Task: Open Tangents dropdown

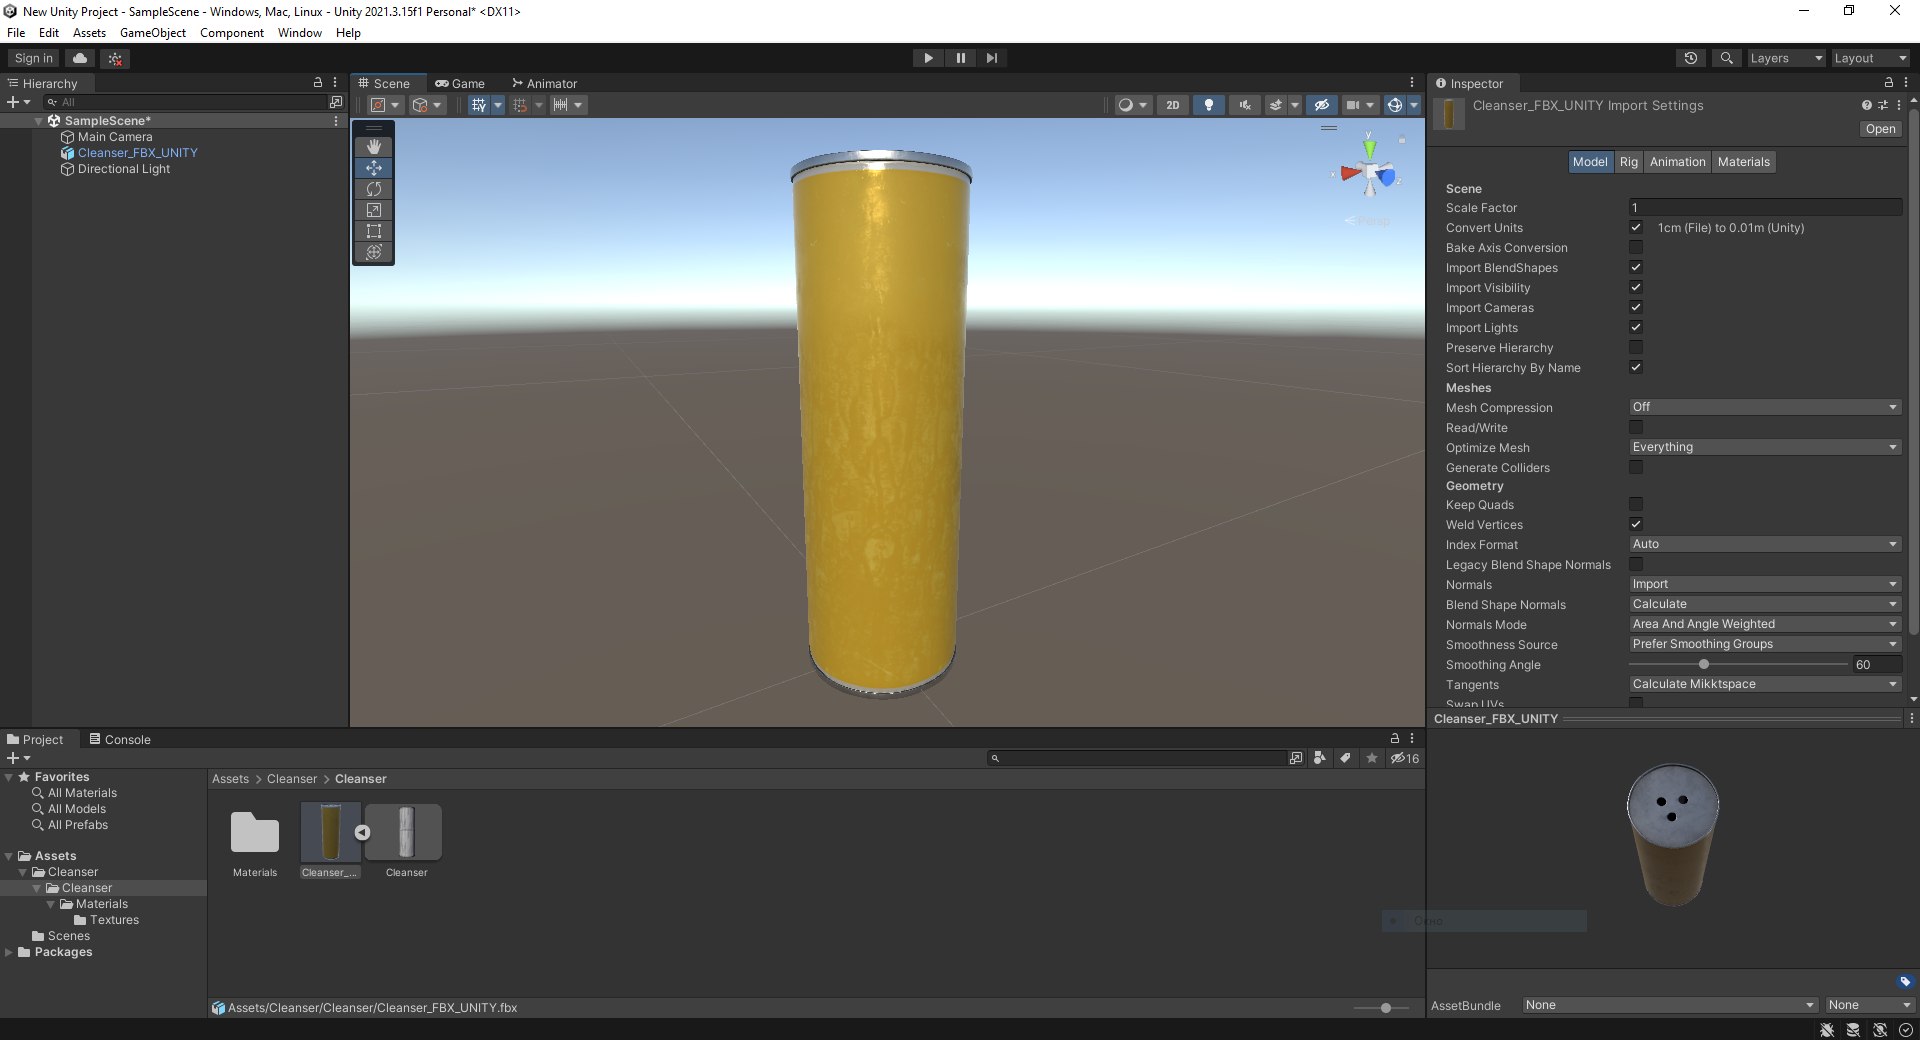Action: click(1765, 684)
